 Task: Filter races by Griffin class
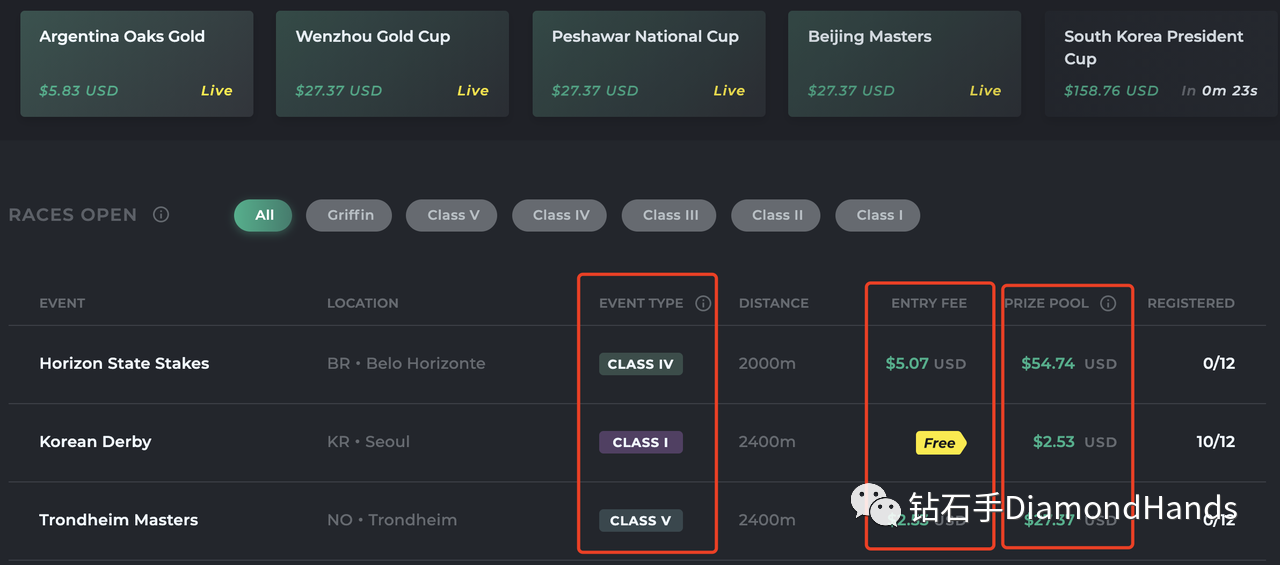pyautogui.click(x=350, y=215)
